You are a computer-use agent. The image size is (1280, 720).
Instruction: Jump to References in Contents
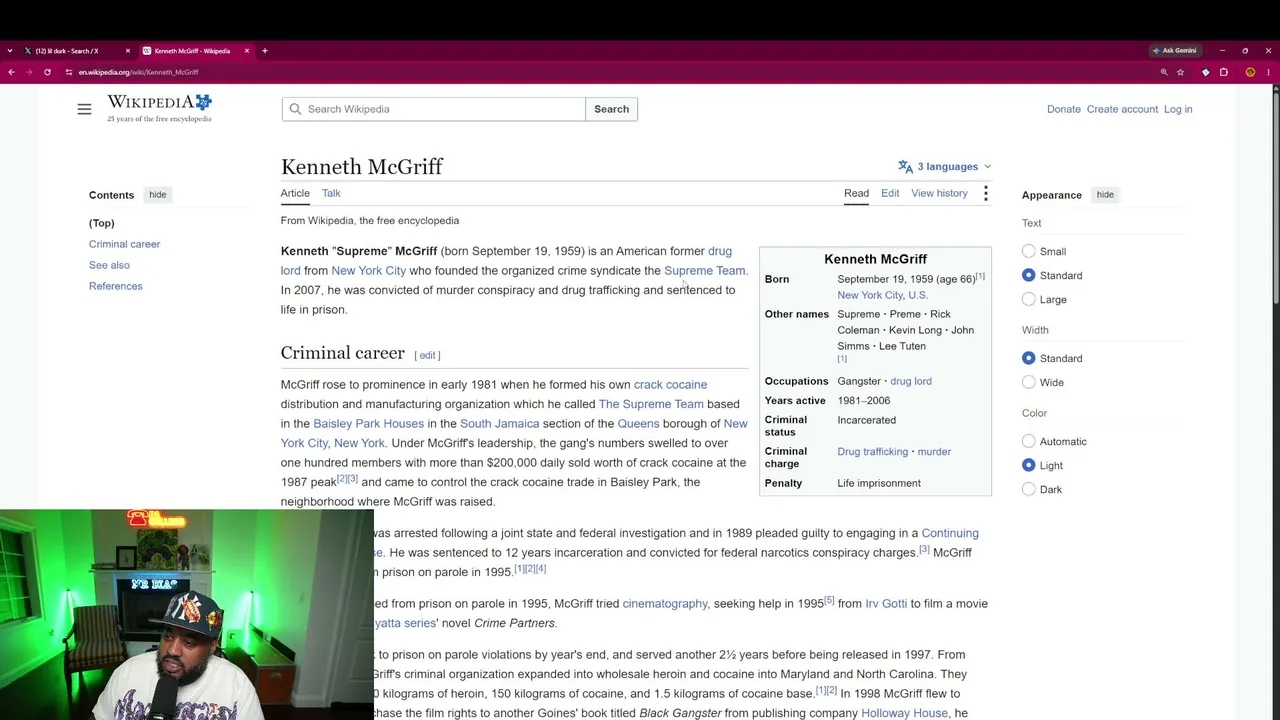[x=116, y=286]
